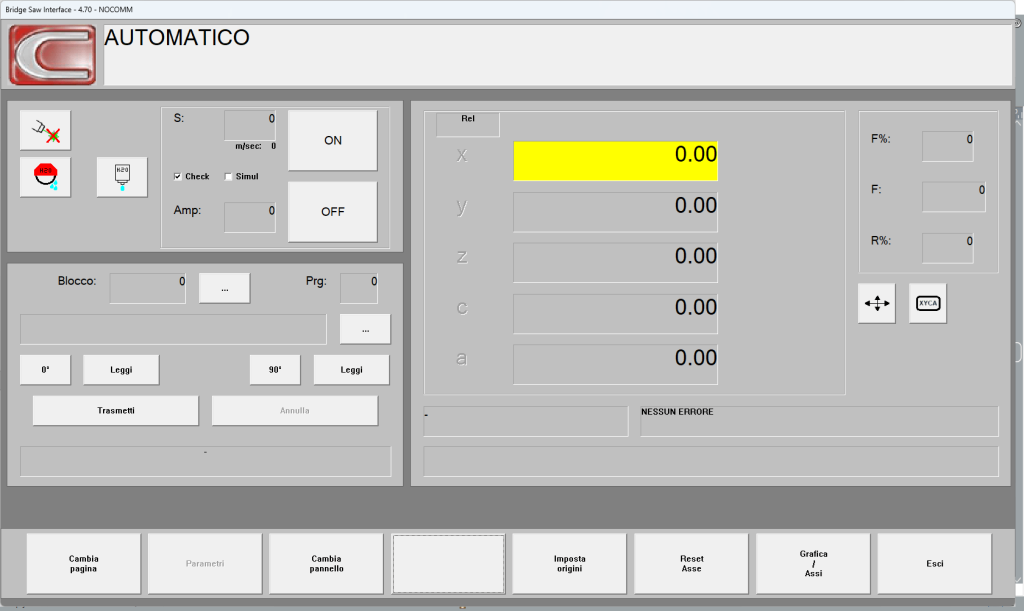Turn the spindle ON

[332, 140]
